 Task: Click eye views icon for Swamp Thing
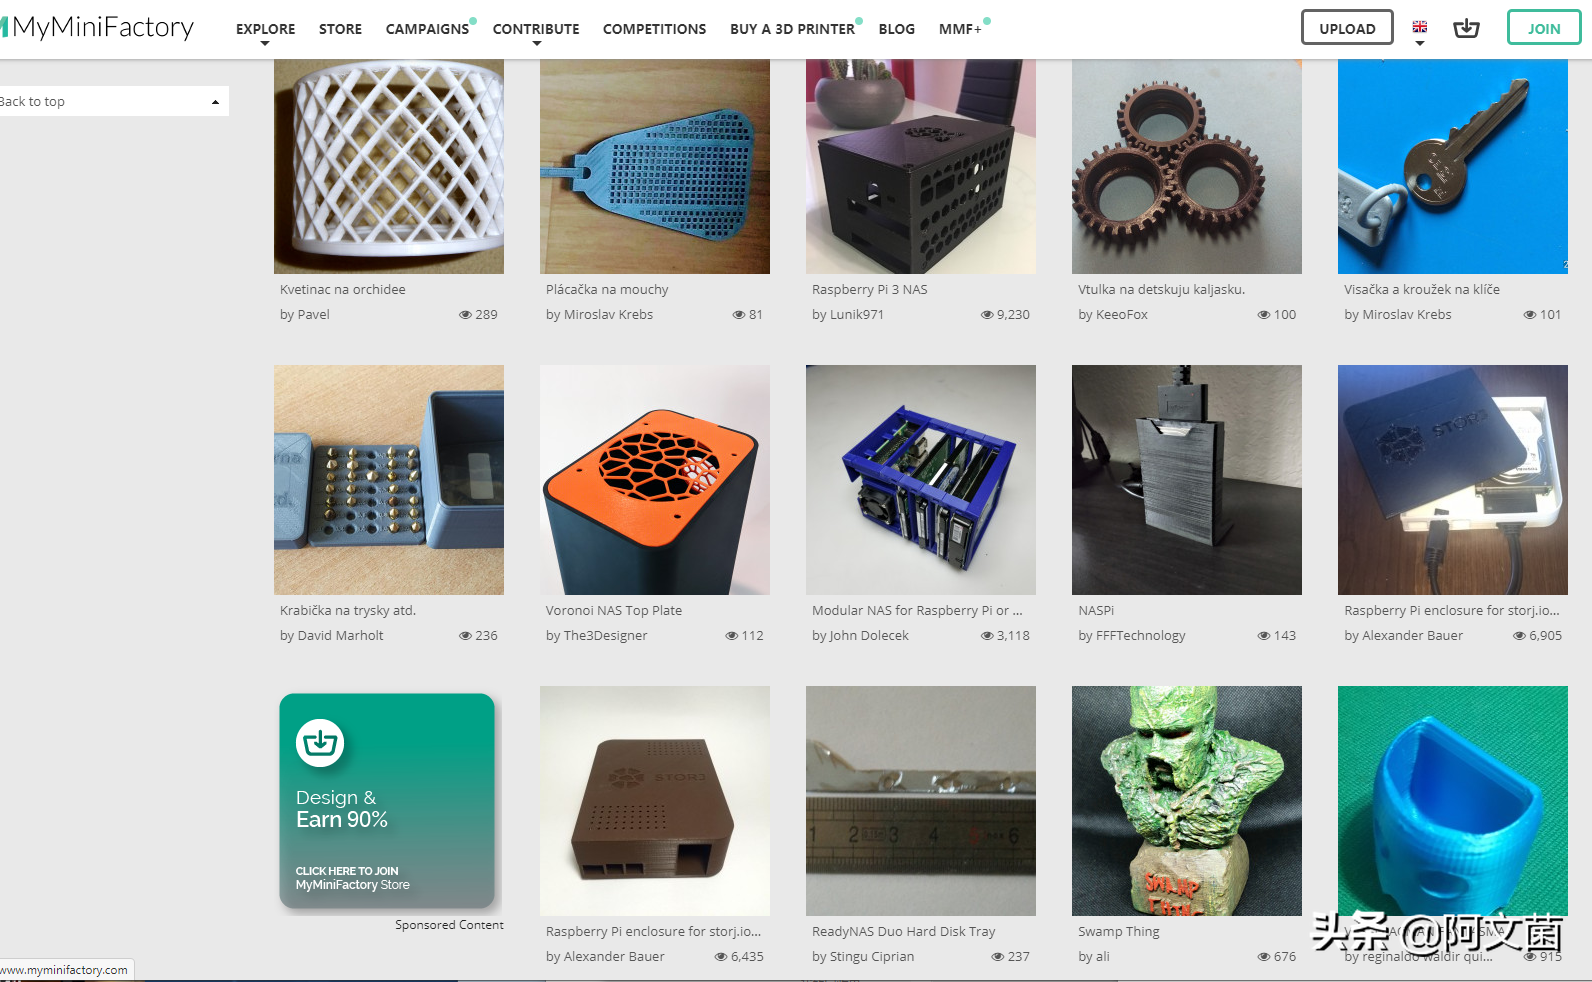pyautogui.click(x=1263, y=957)
